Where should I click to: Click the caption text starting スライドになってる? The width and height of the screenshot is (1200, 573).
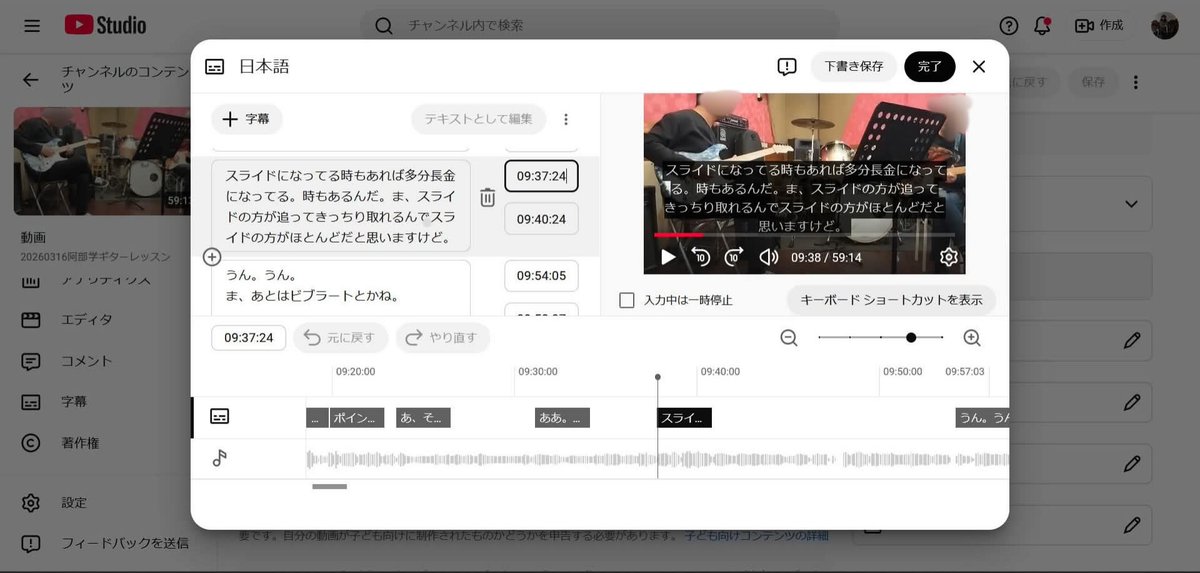pyautogui.click(x=341, y=206)
